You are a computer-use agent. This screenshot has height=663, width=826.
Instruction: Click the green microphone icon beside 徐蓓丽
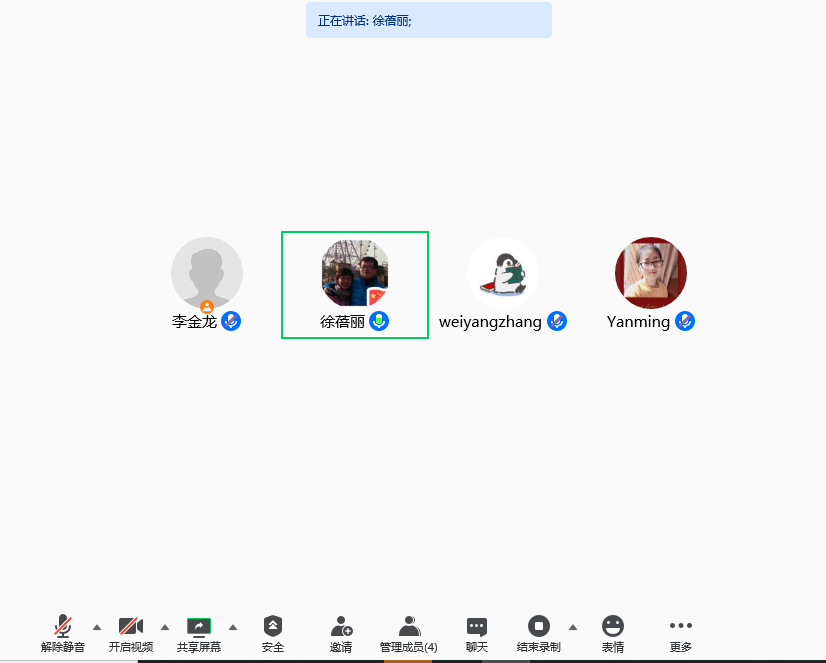click(x=379, y=321)
